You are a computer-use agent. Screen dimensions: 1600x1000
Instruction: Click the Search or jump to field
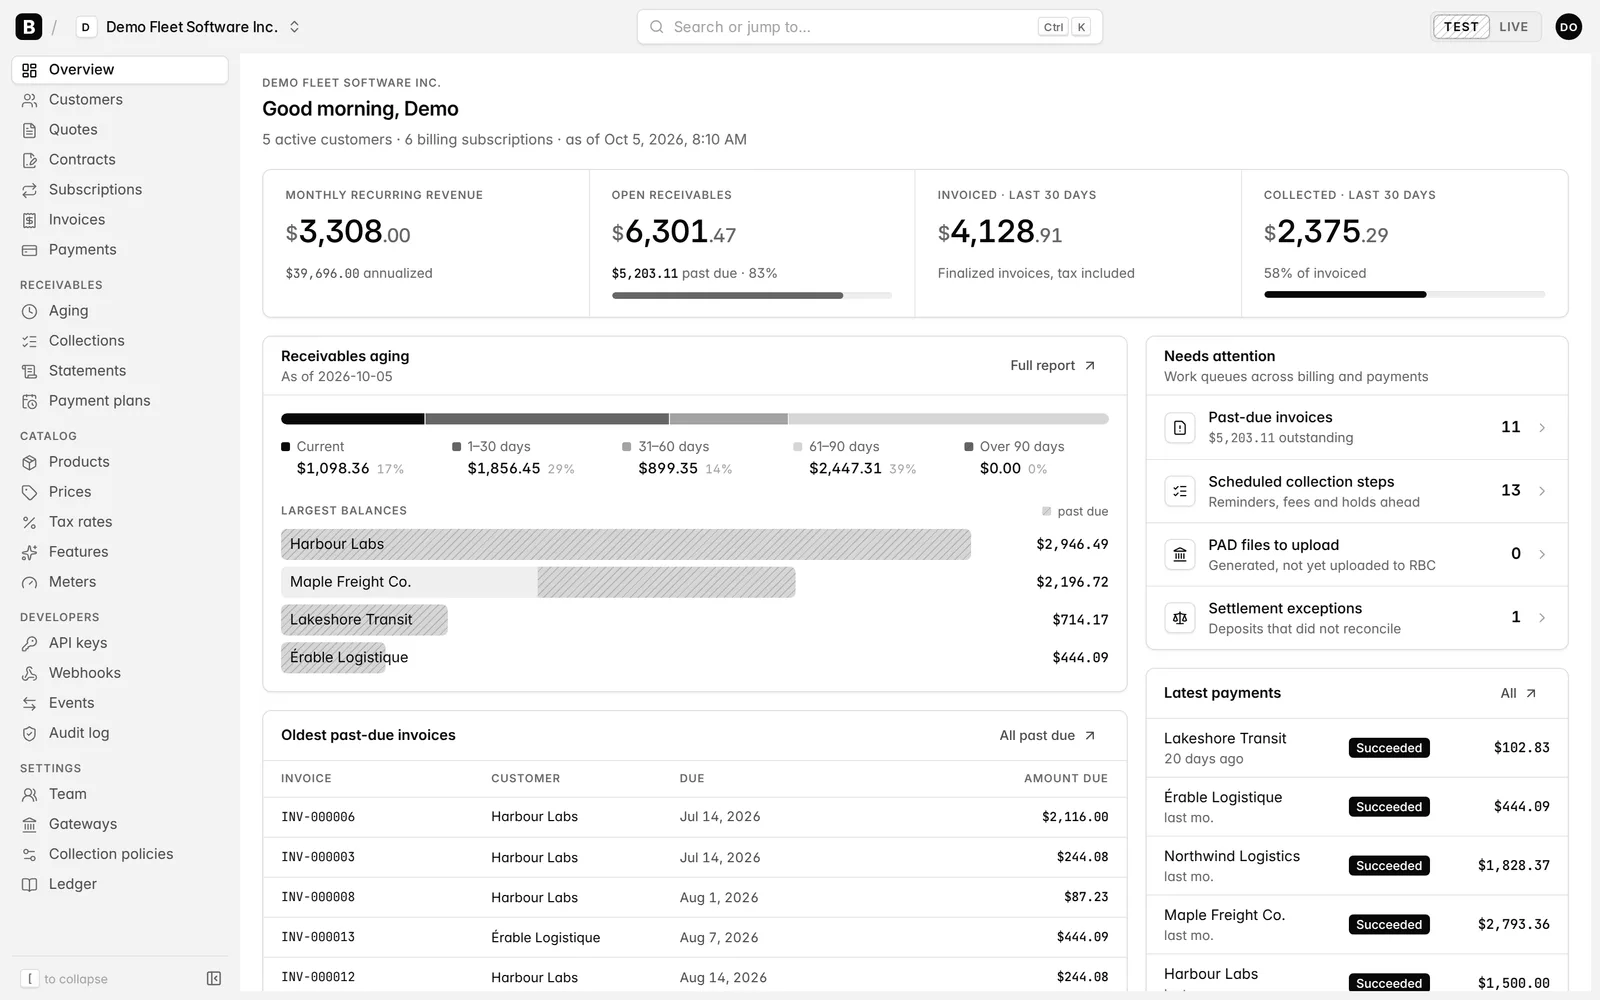click(869, 27)
